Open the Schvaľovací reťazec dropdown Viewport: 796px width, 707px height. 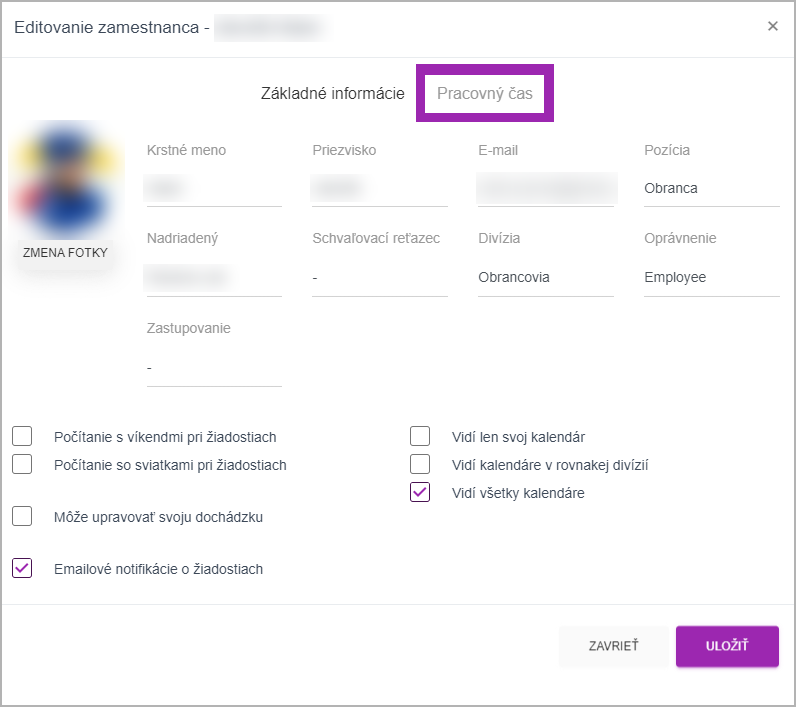tap(380, 278)
